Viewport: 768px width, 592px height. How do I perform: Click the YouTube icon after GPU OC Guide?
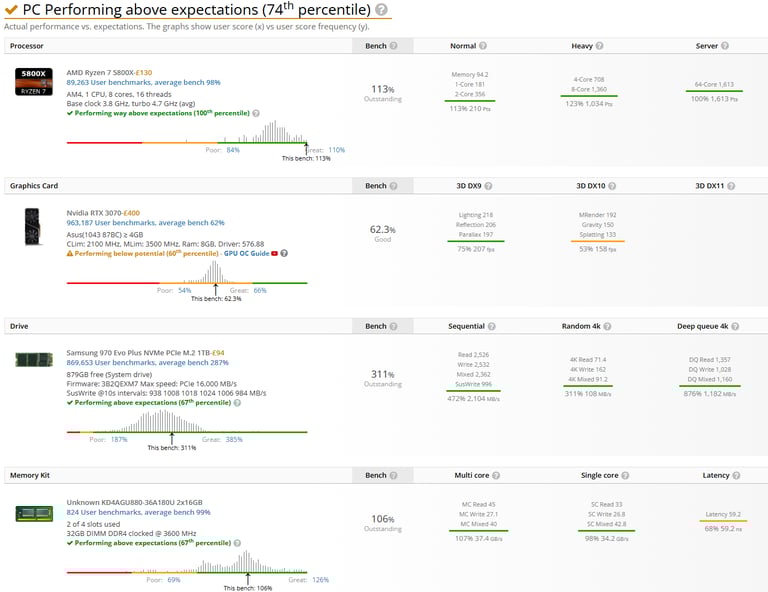point(275,253)
